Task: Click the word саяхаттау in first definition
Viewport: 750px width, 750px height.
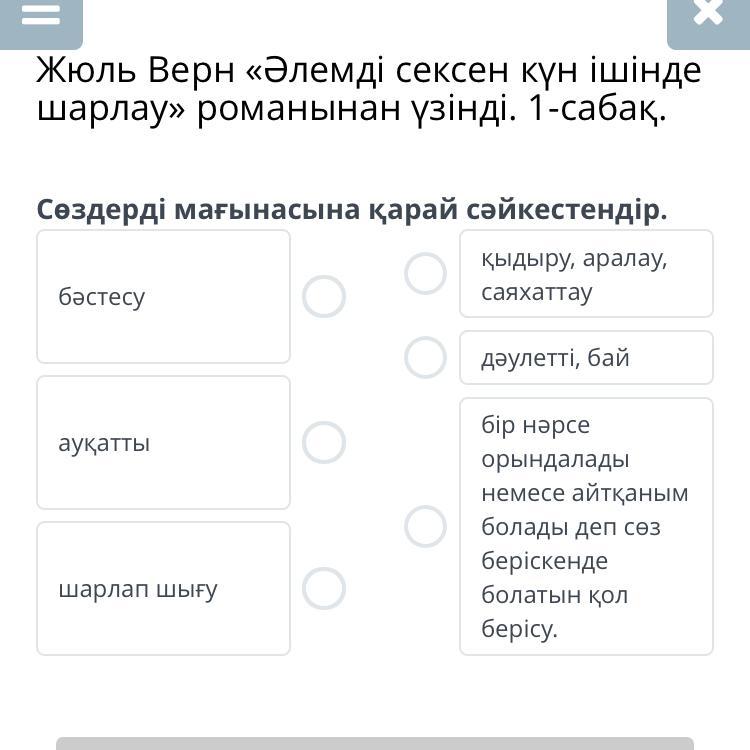Action: coord(537,292)
